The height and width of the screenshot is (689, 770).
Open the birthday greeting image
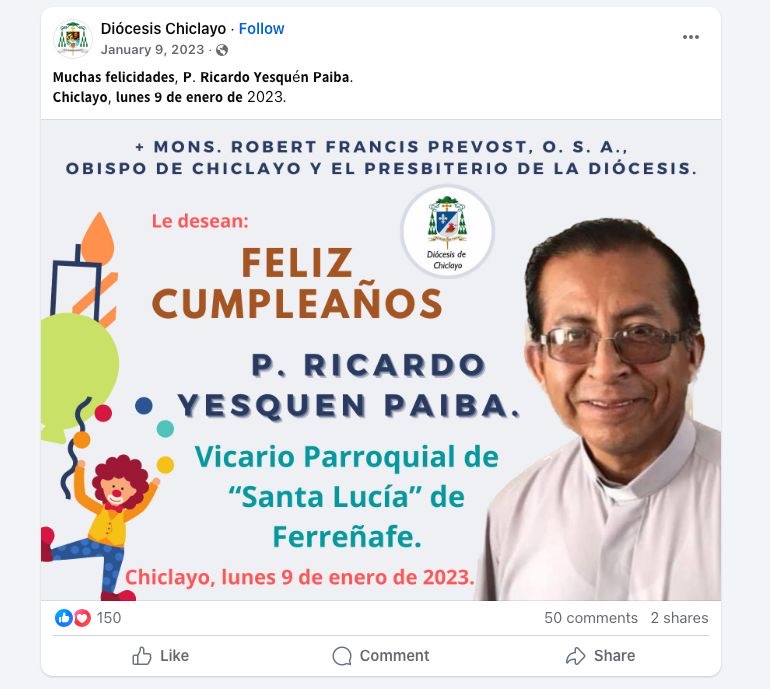pyautogui.click(x=381, y=360)
